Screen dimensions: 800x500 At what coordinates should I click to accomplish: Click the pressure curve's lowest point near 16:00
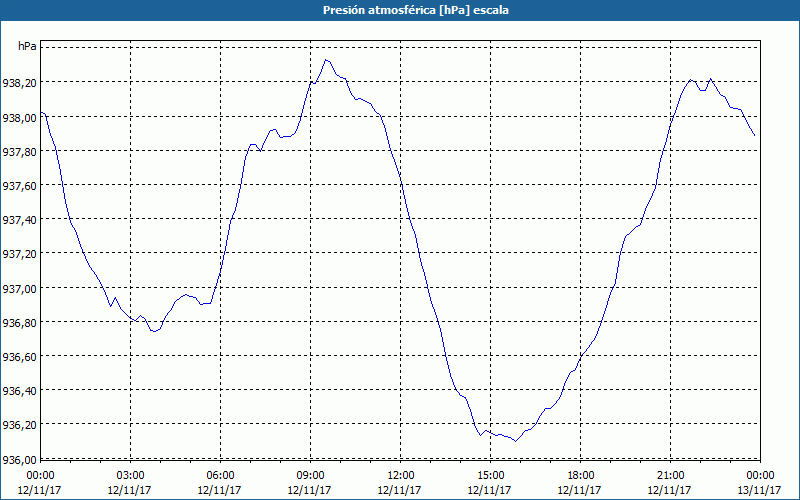515,441
